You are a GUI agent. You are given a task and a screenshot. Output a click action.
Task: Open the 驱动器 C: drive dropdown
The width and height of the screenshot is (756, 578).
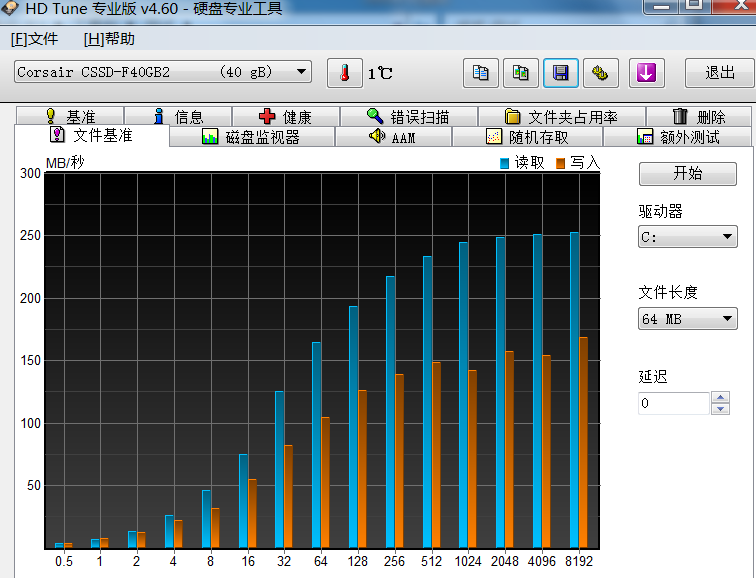pyautogui.click(x=687, y=237)
